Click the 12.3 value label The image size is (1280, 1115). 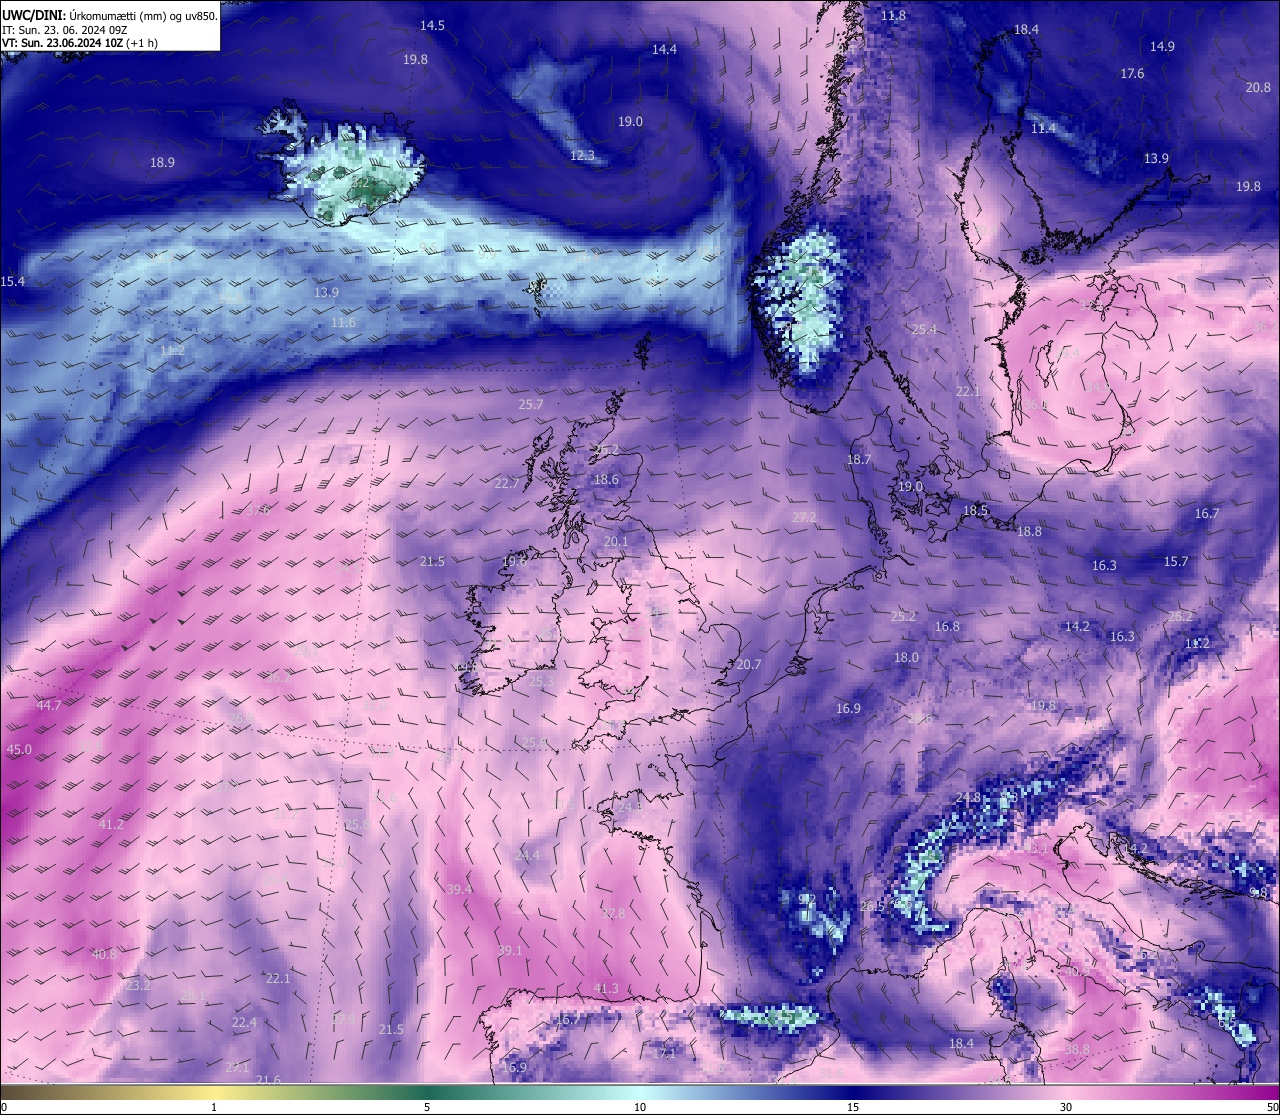(x=582, y=156)
